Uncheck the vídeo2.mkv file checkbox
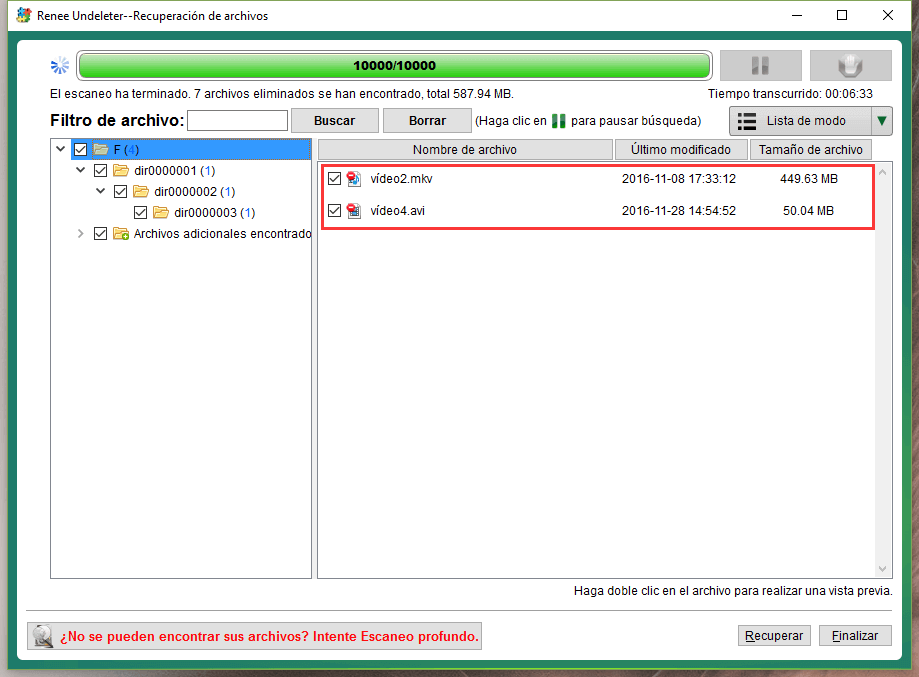This screenshot has height=677, width=919. click(334, 179)
